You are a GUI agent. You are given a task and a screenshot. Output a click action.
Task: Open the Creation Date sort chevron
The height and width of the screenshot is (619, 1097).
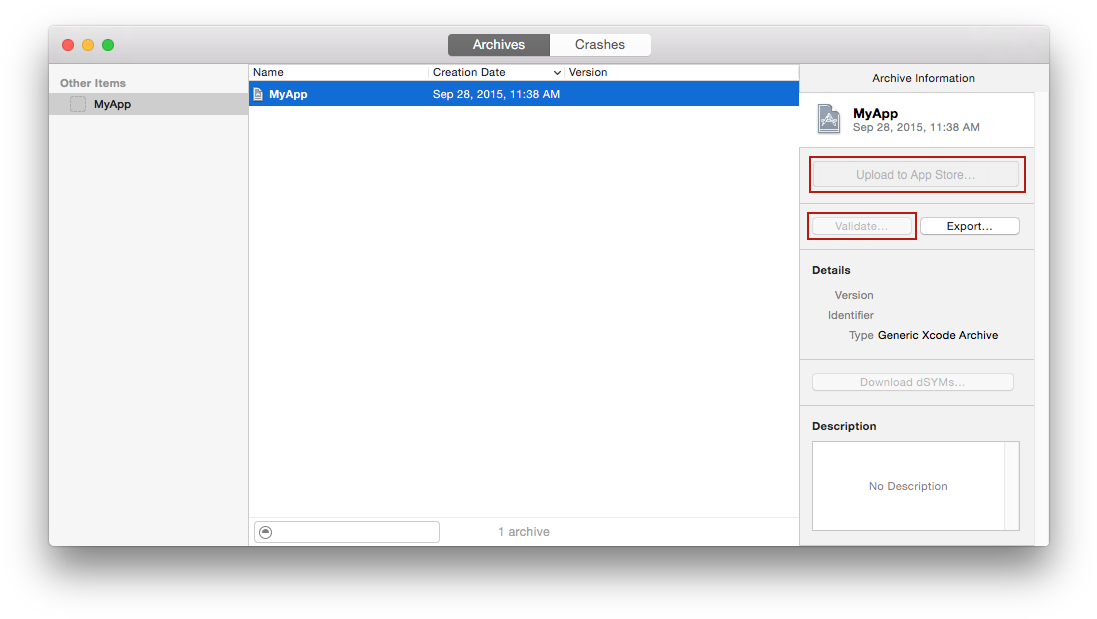[x=558, y=72]
